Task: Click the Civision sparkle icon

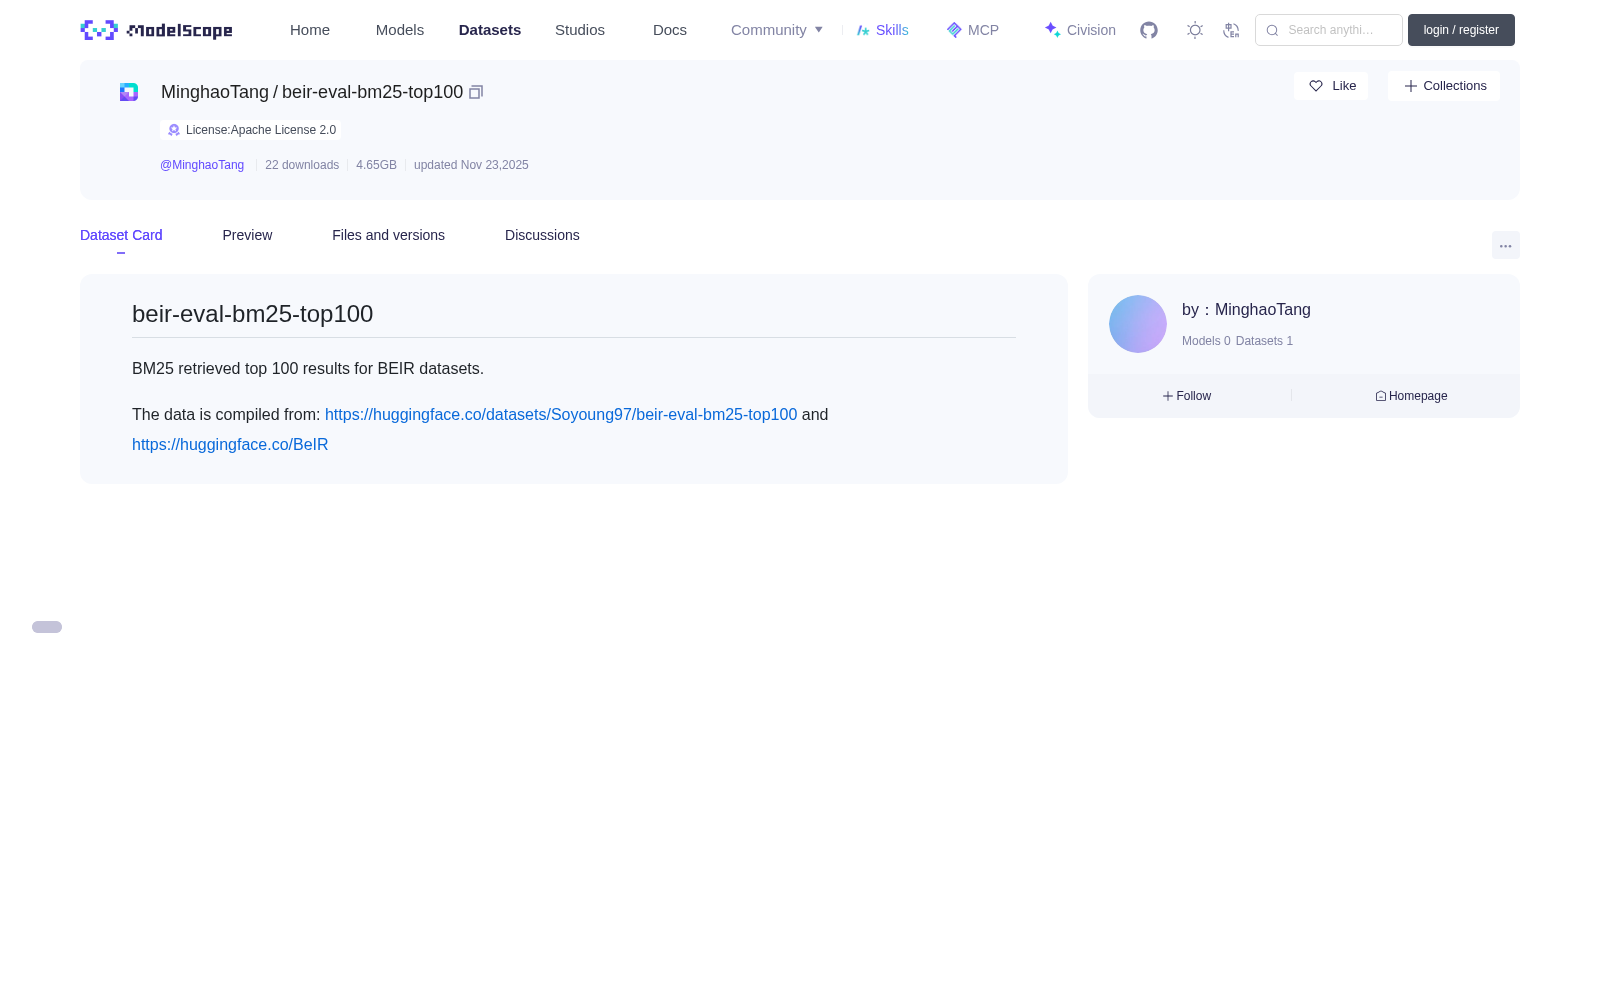Action: click(x=1052, y=30)
